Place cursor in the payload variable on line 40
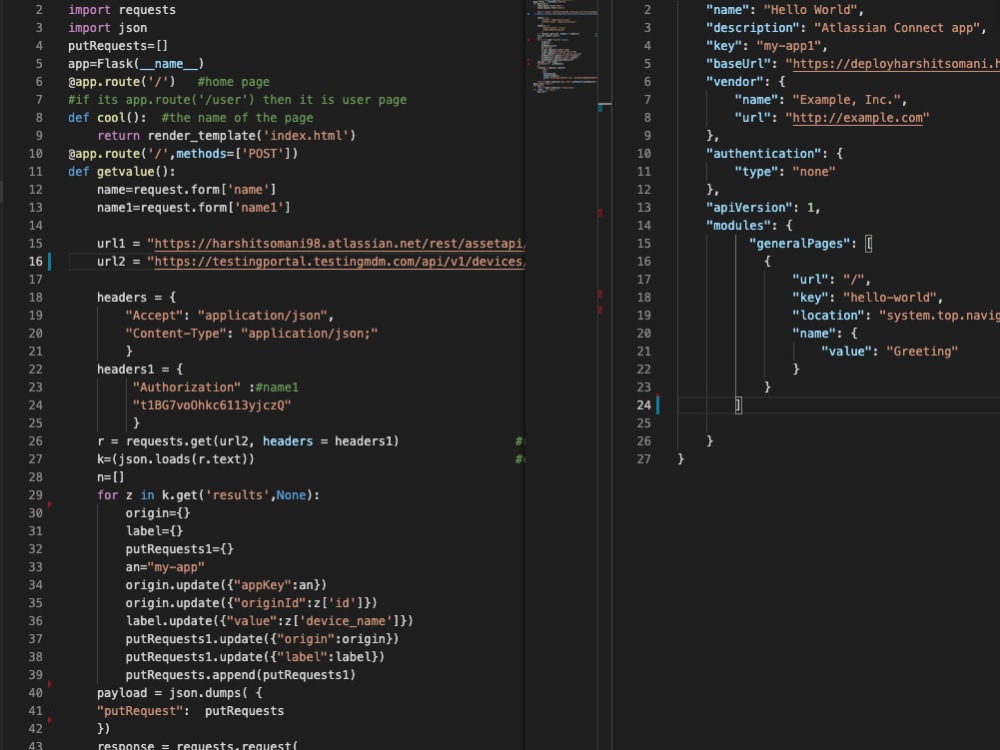This screenshot has width=1000, height=750. tap(118, 692)
